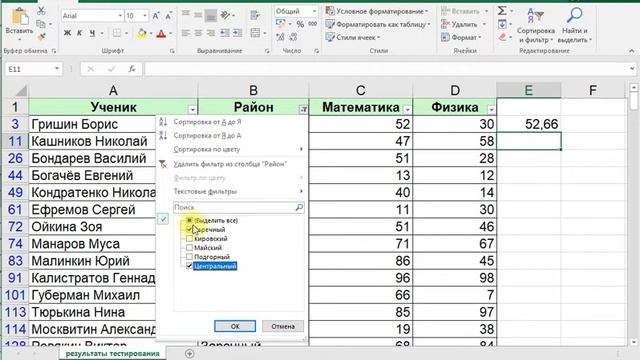This screenshot has width=640, height=360.
Task: Click the wrap text icon
Action: pos(255,16)
